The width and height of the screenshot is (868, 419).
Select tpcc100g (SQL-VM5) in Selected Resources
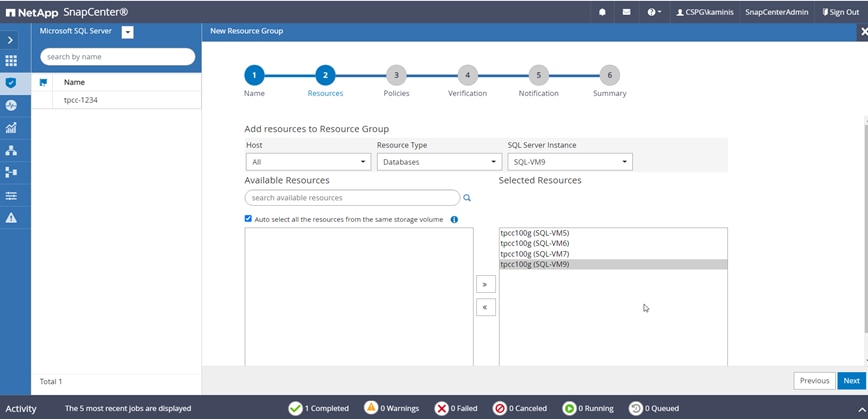(613, 233)
